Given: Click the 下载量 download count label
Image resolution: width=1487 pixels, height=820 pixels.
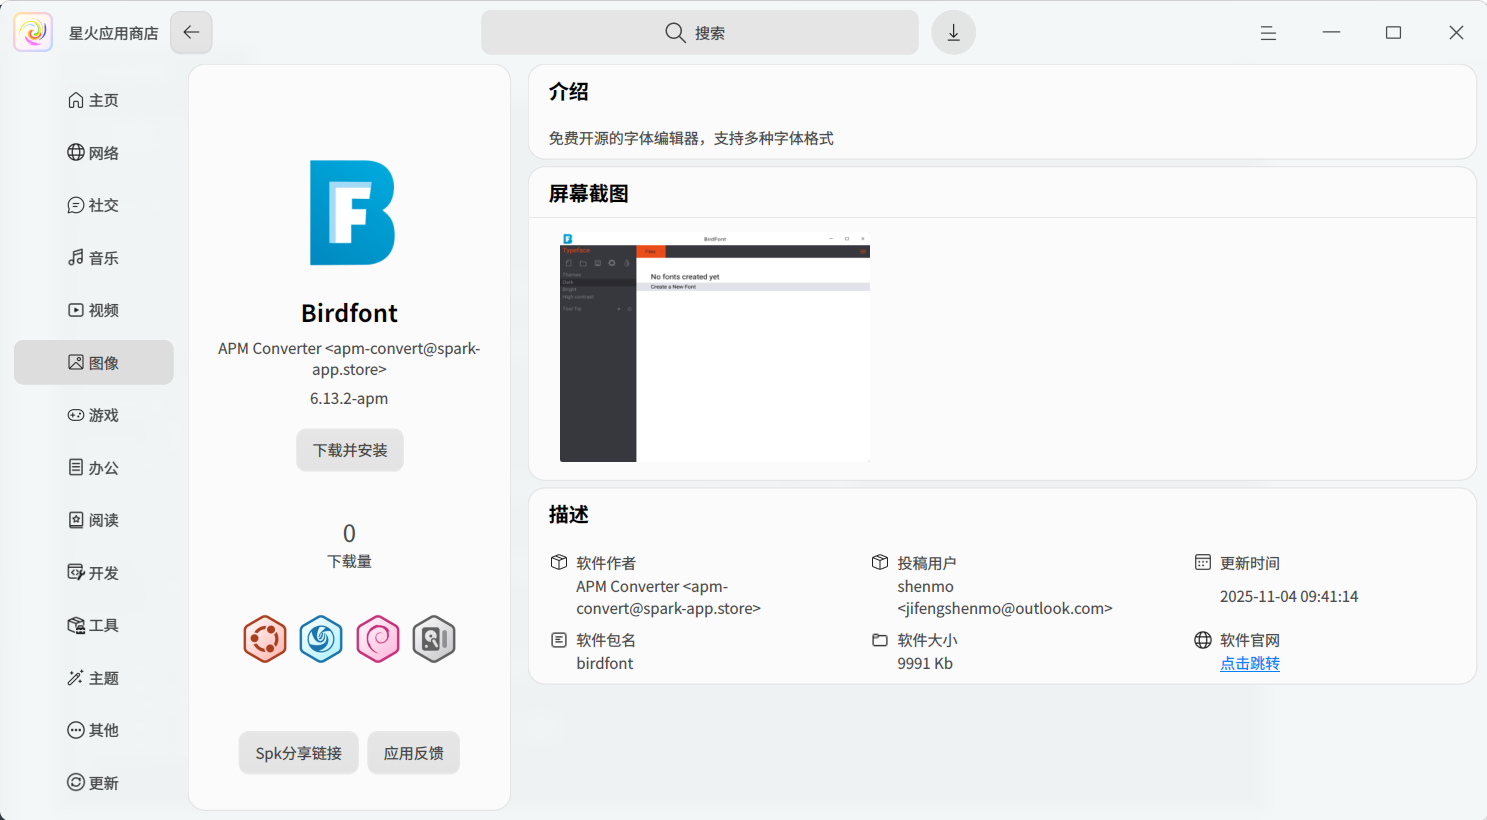Looking at the screenshot, I should [x=349, y=561].
